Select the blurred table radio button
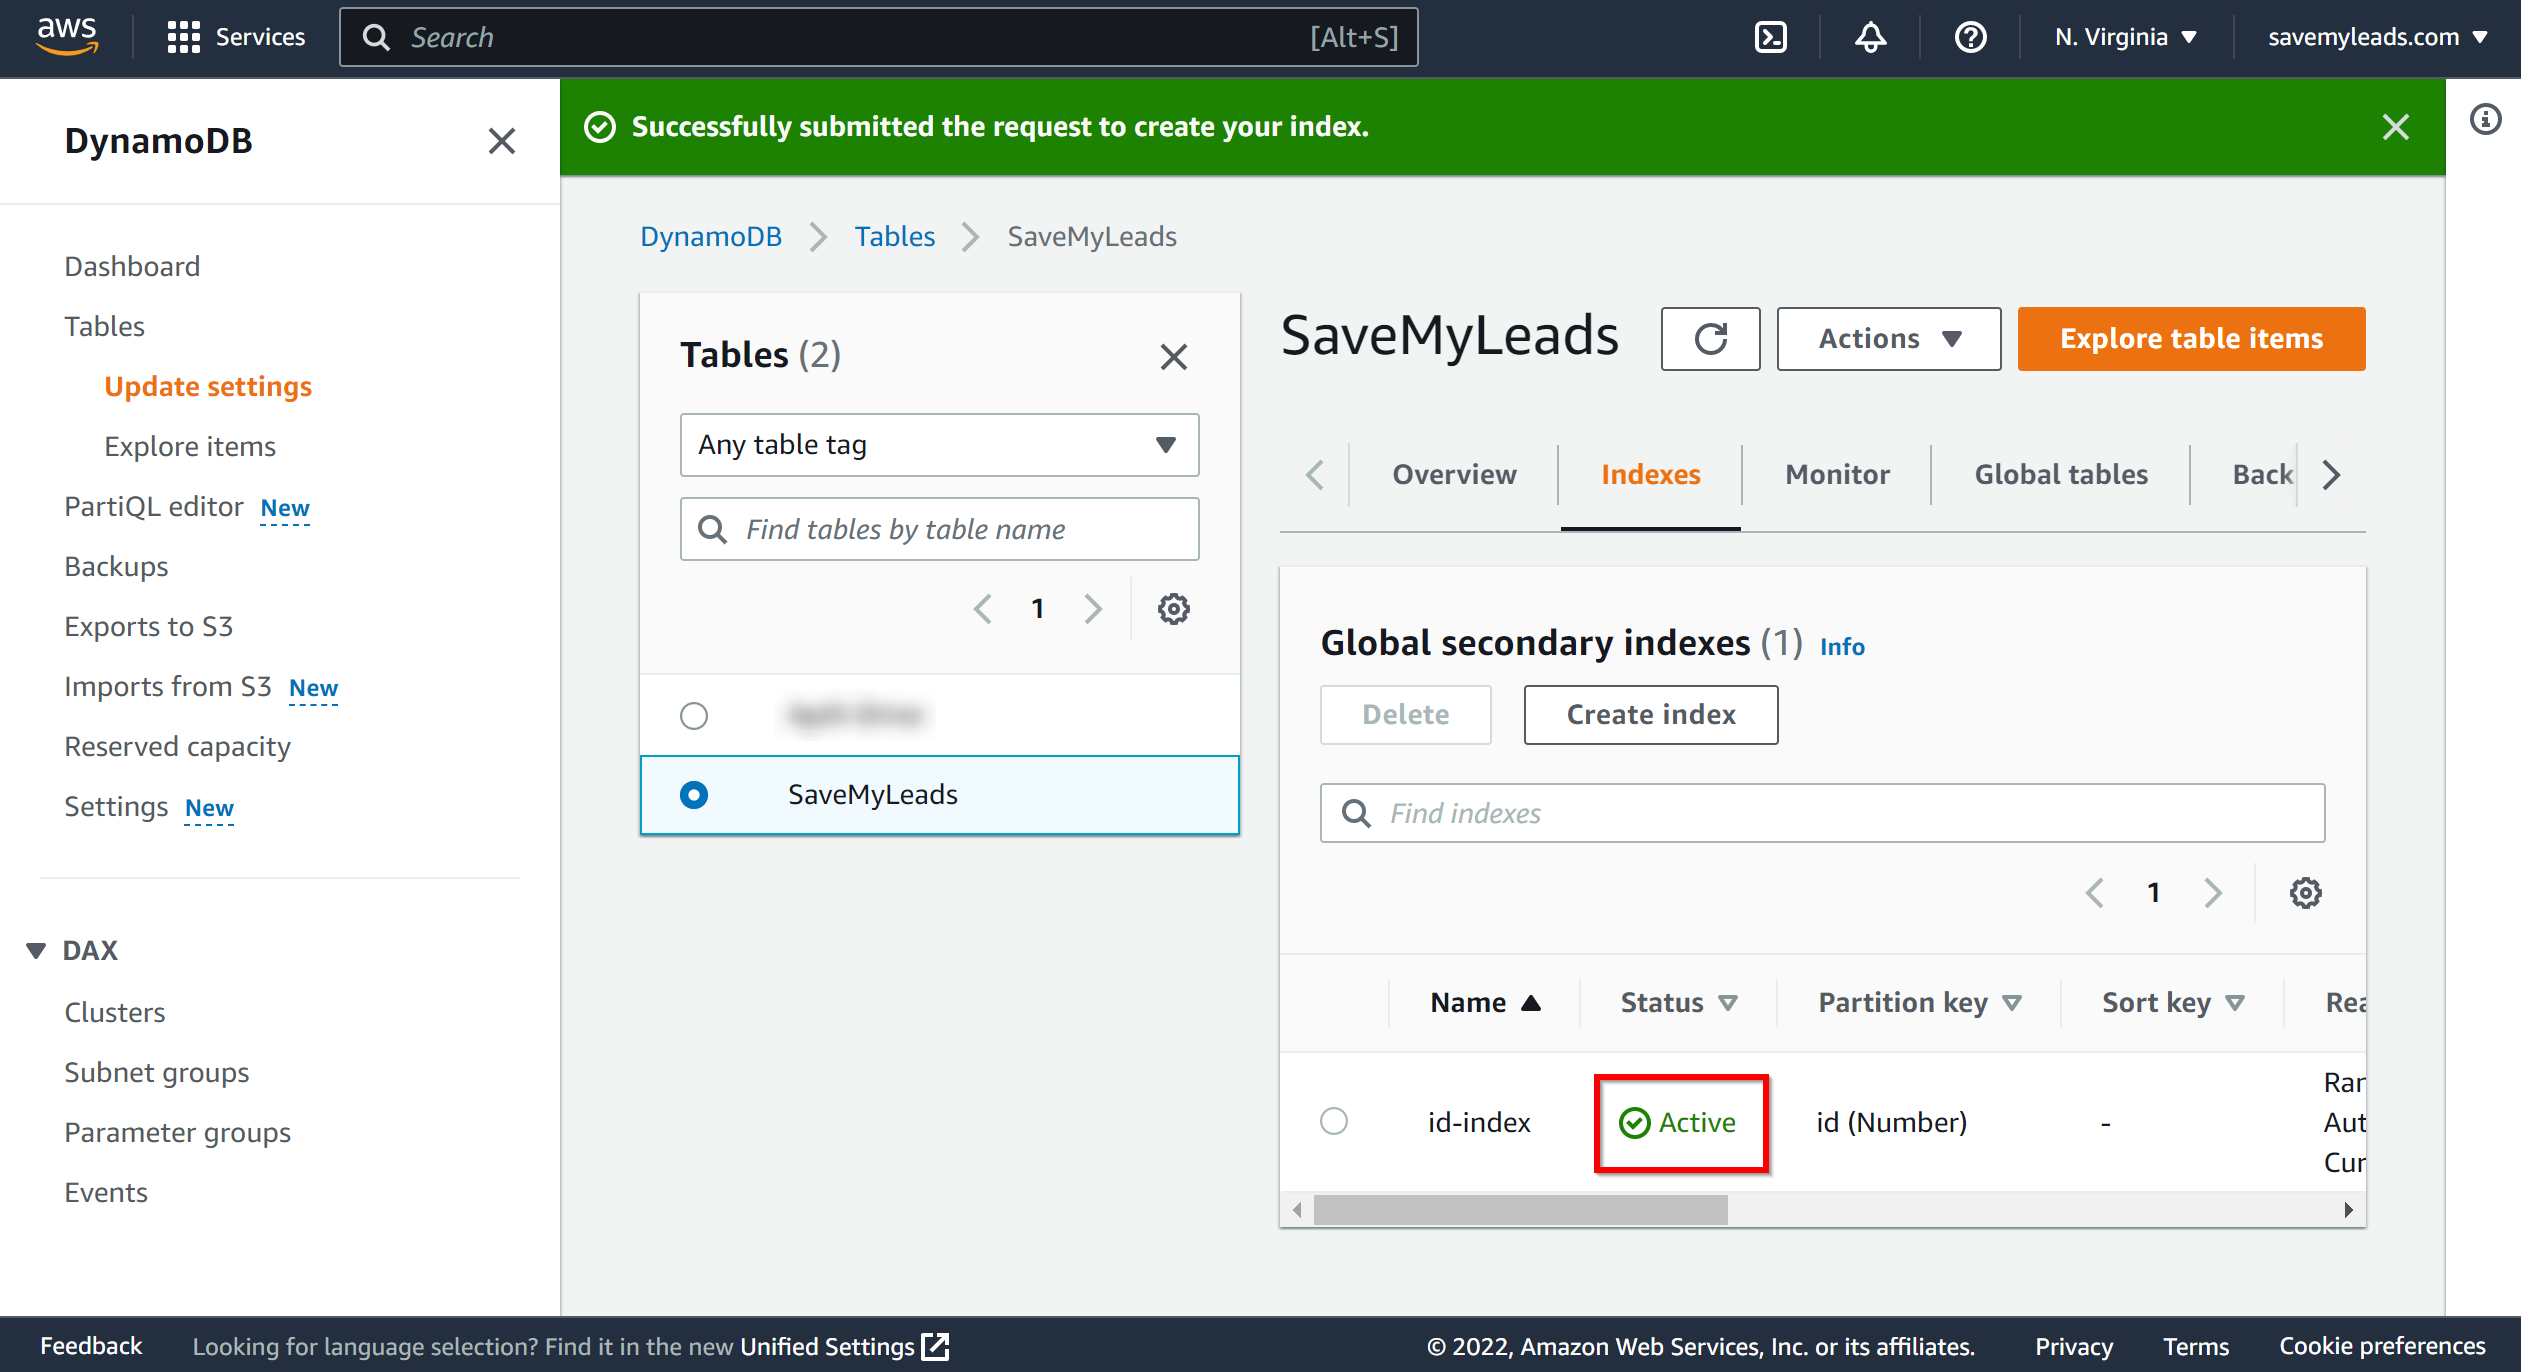 coord(693,715)
